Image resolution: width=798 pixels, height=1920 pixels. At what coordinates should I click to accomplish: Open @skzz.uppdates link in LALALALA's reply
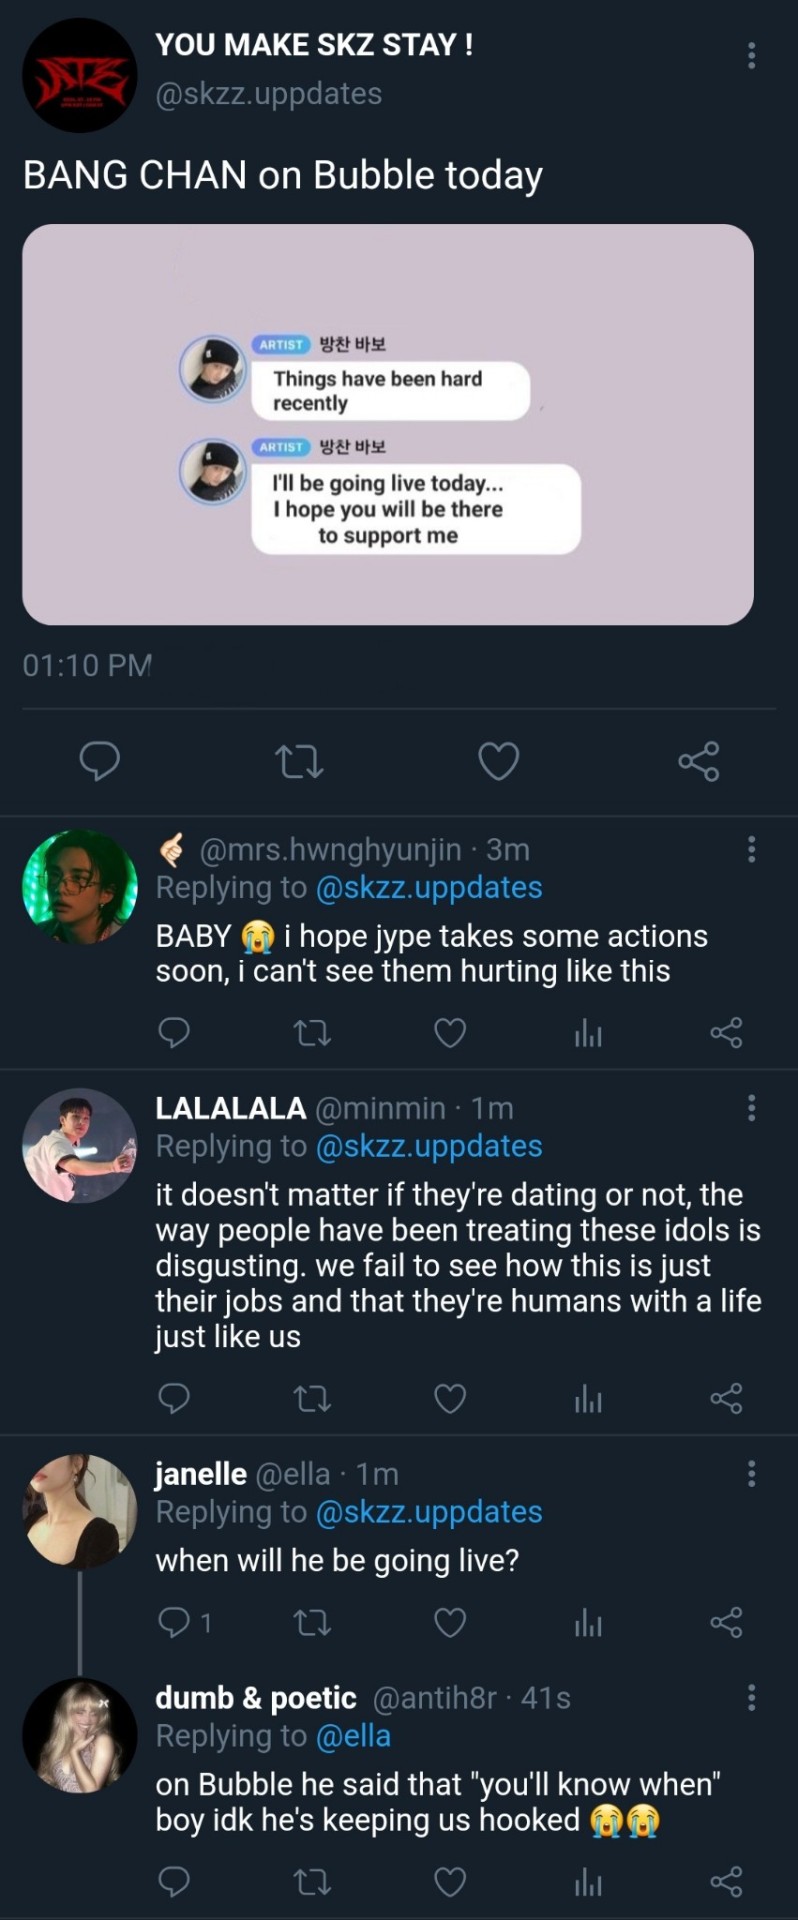pos(428,1147)
